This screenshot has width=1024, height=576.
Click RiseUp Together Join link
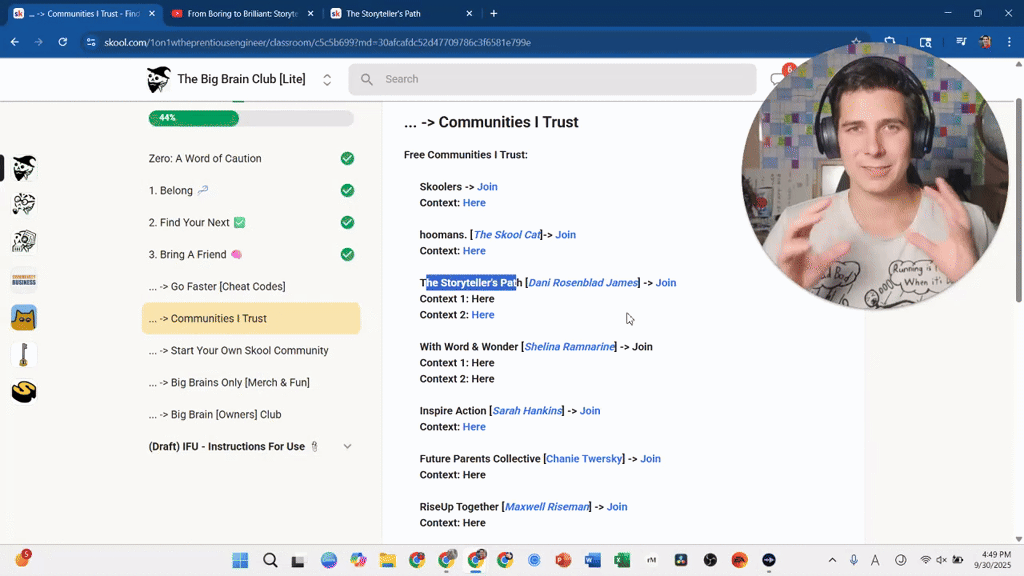(x=617, y=506)
